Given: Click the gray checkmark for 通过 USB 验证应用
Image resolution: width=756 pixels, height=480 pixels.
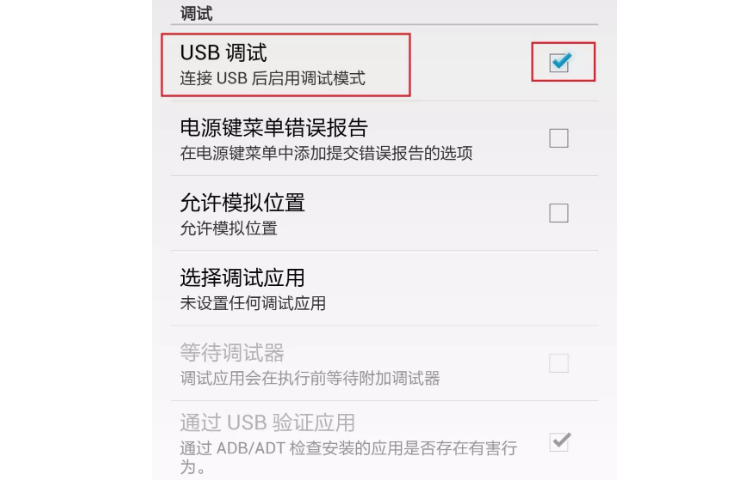Looking at the screenshot, I should click(x=560, y=441).
